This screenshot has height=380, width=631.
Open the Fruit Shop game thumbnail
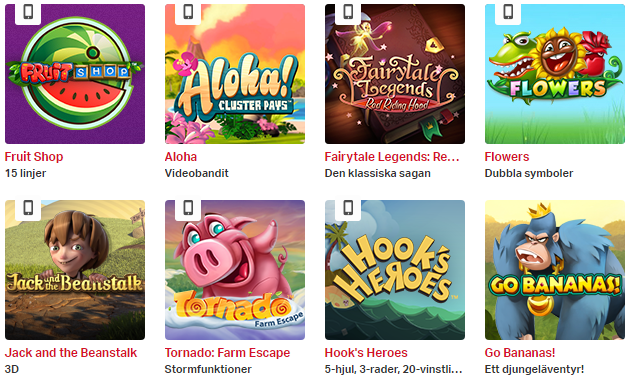75,74
